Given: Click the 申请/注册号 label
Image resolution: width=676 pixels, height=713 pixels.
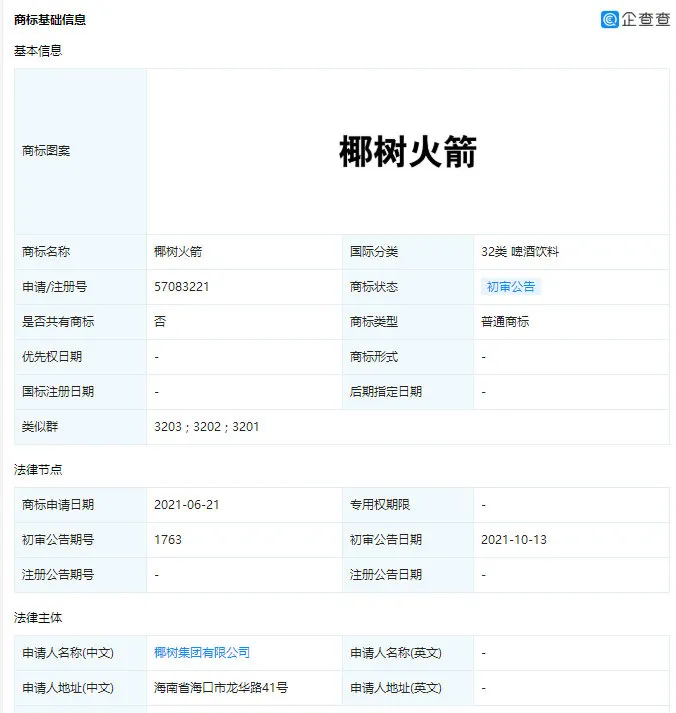Looking at the screenshot, I should 54,287.
